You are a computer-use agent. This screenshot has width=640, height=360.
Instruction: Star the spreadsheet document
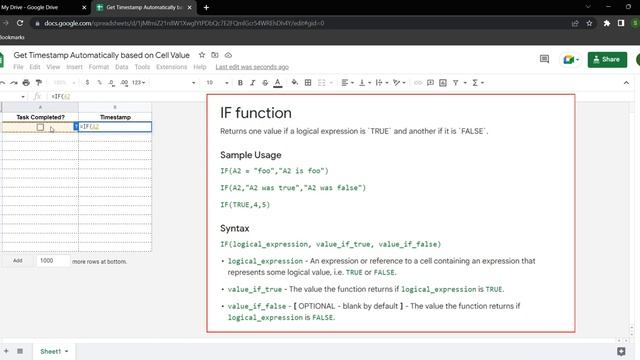coord(202,55)
